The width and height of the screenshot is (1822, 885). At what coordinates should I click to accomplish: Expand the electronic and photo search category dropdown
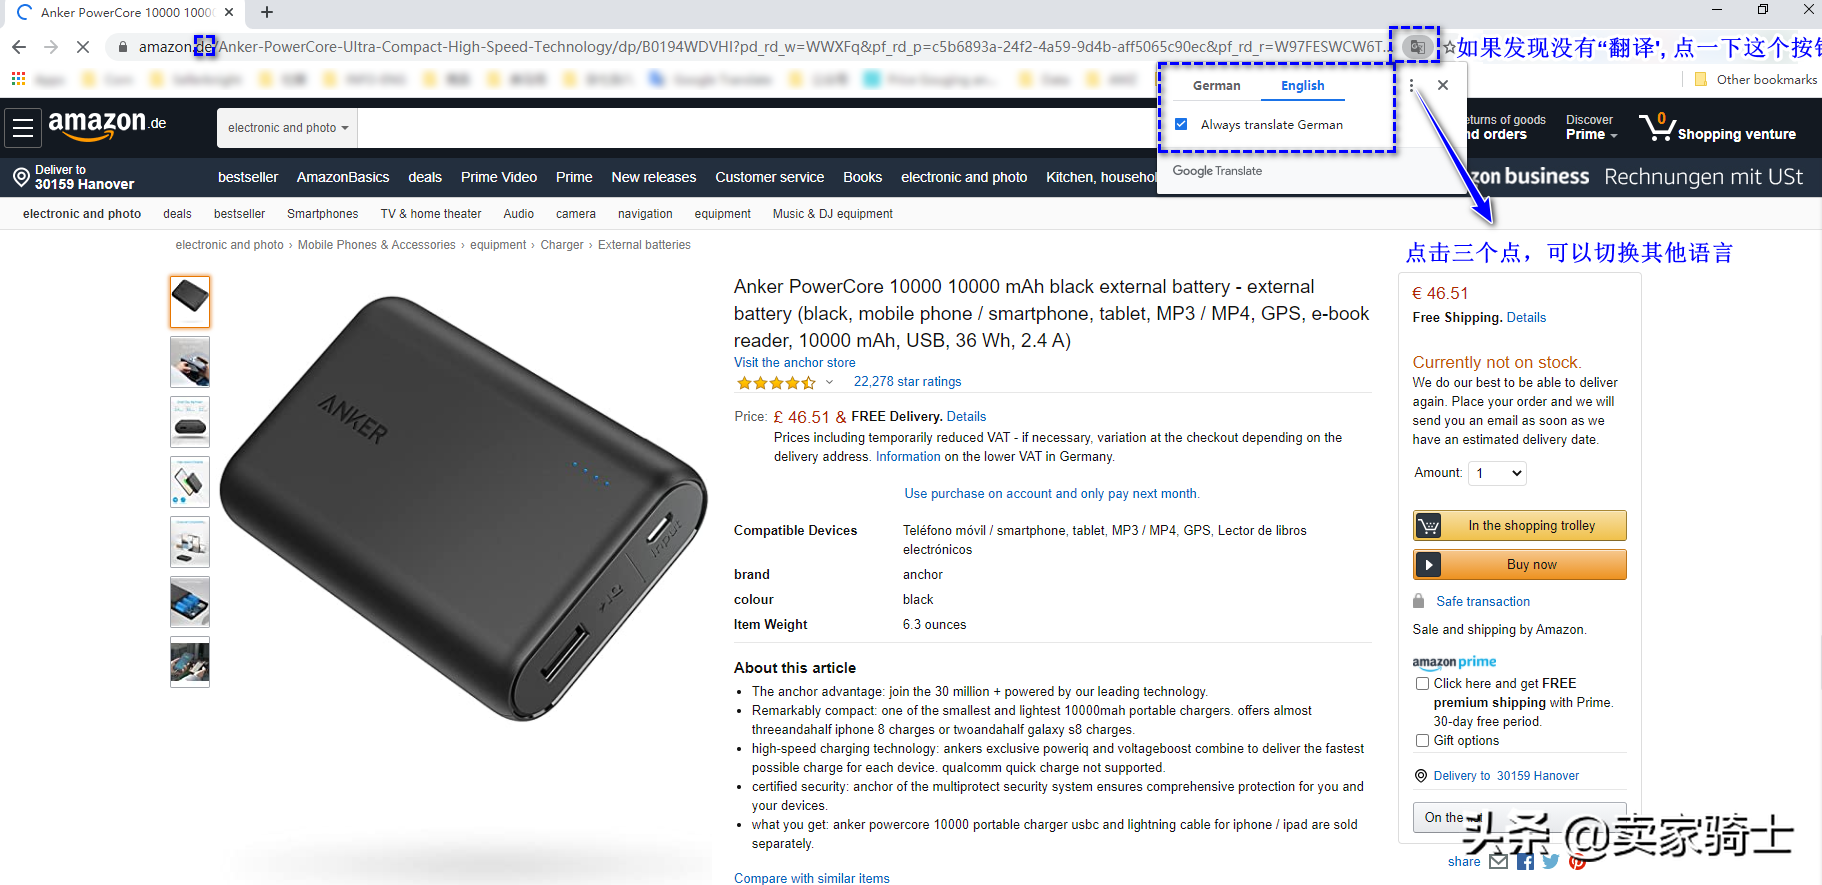click(x=288, y=128)
